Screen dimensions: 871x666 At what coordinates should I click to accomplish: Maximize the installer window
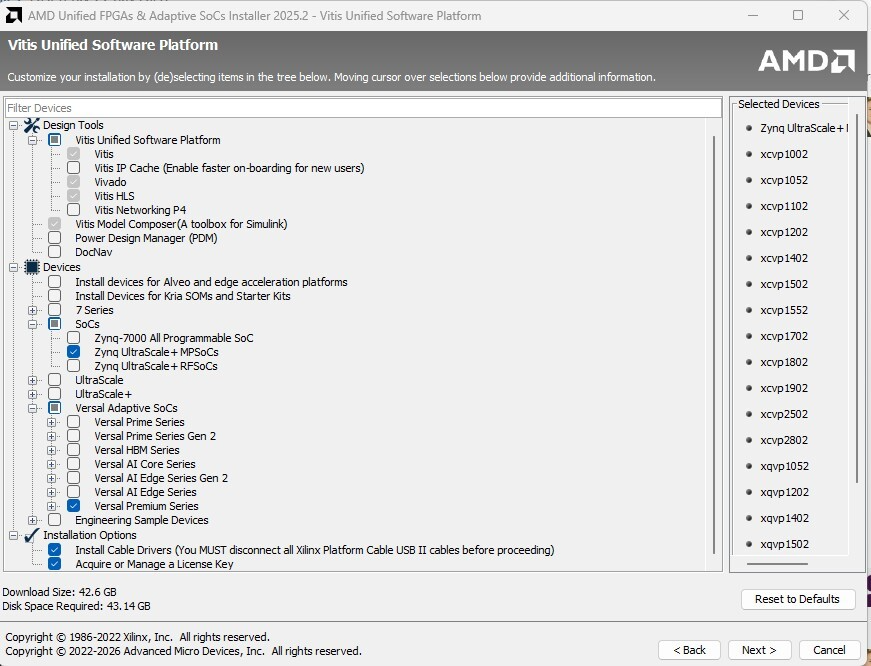click(798, 15)
